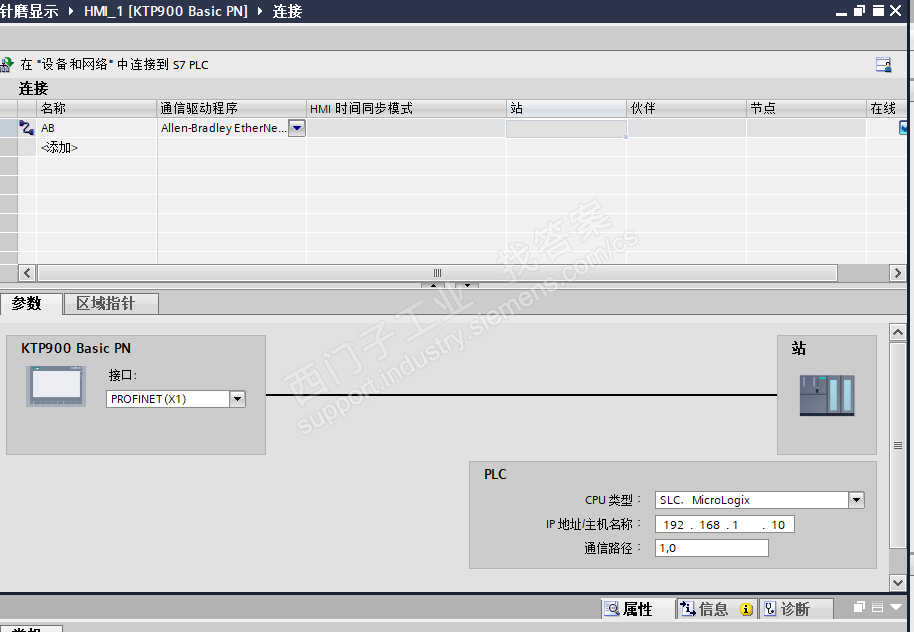Screen dimensions: 914x632
Task: Click the inspector layout icon beside collapse arrow
Action: click(x=877, y=607)
